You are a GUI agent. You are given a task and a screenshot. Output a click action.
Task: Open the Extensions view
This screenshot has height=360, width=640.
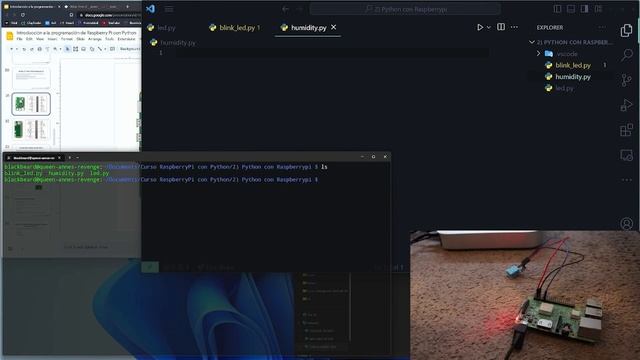pyautogui.click(x=627, y=130)
